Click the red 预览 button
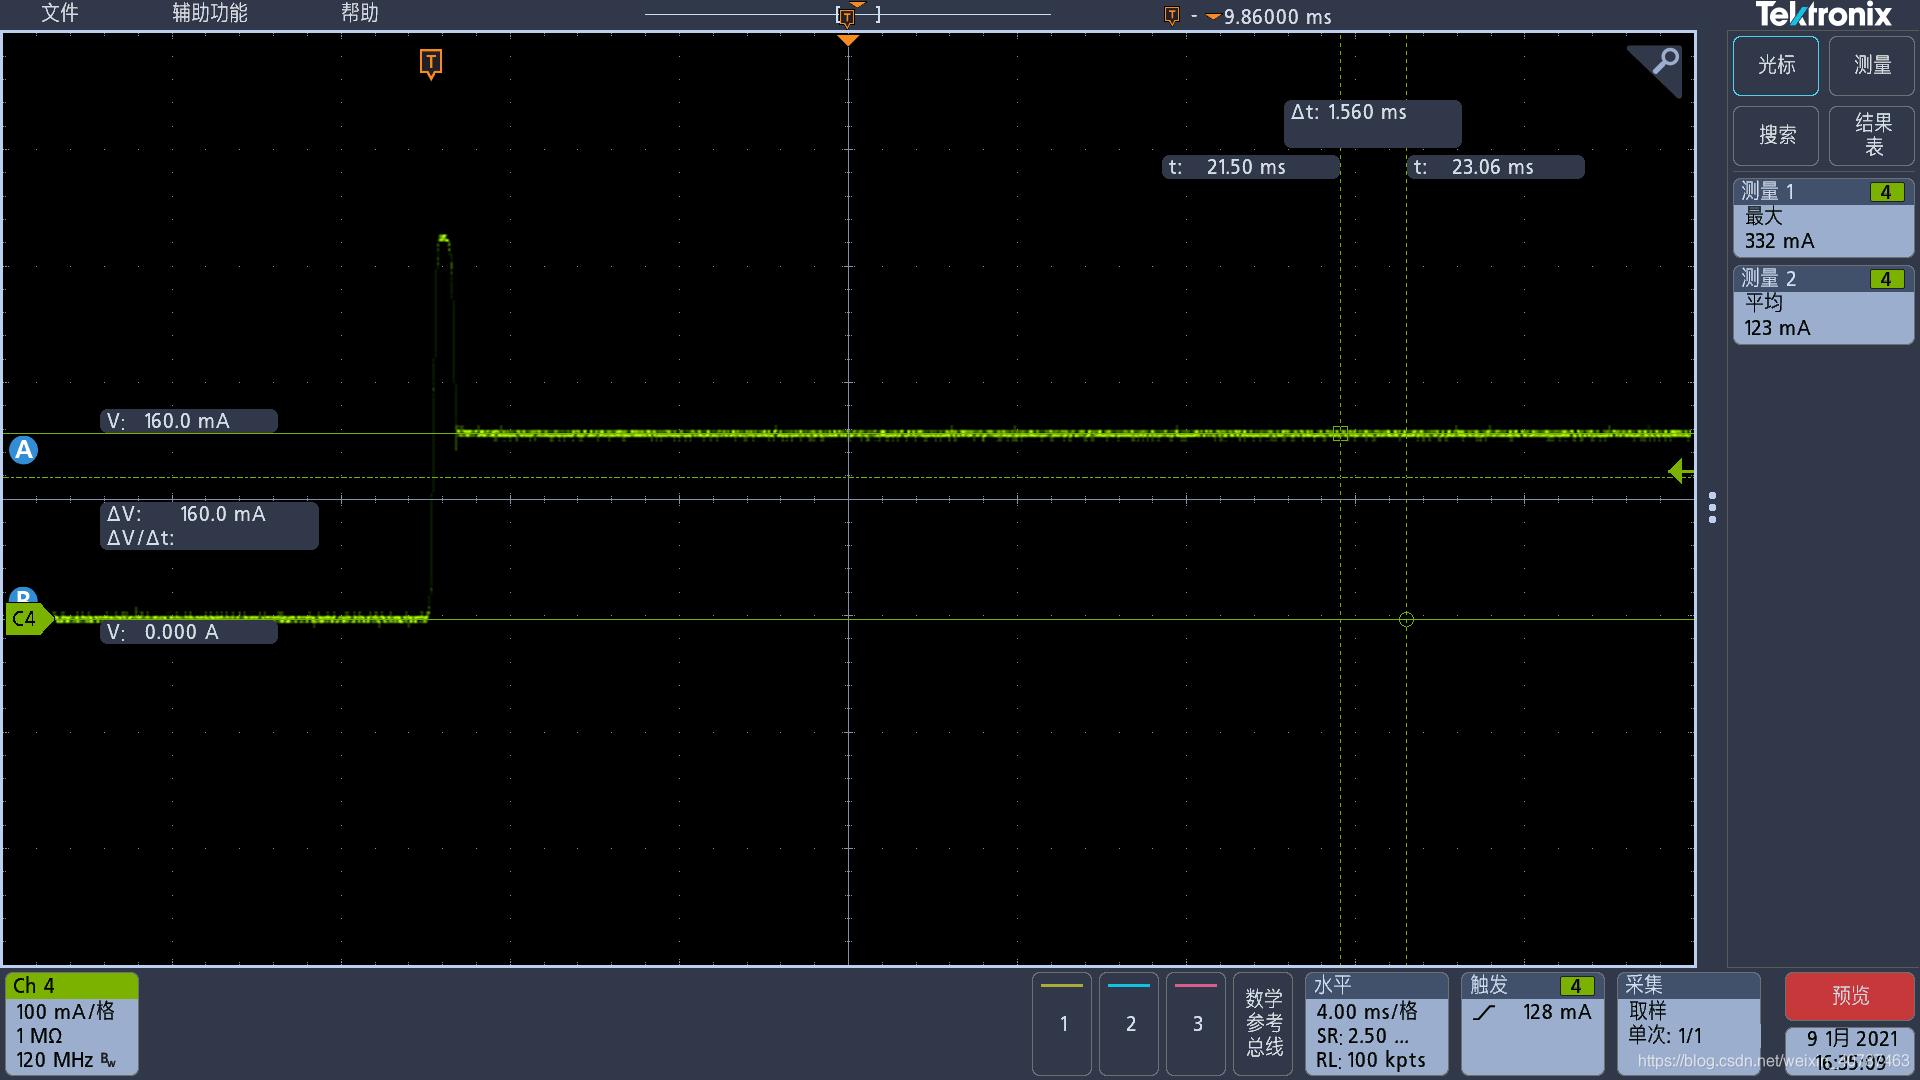The height and width of the screenshot is (1080, 1920). pos(1849,995)
